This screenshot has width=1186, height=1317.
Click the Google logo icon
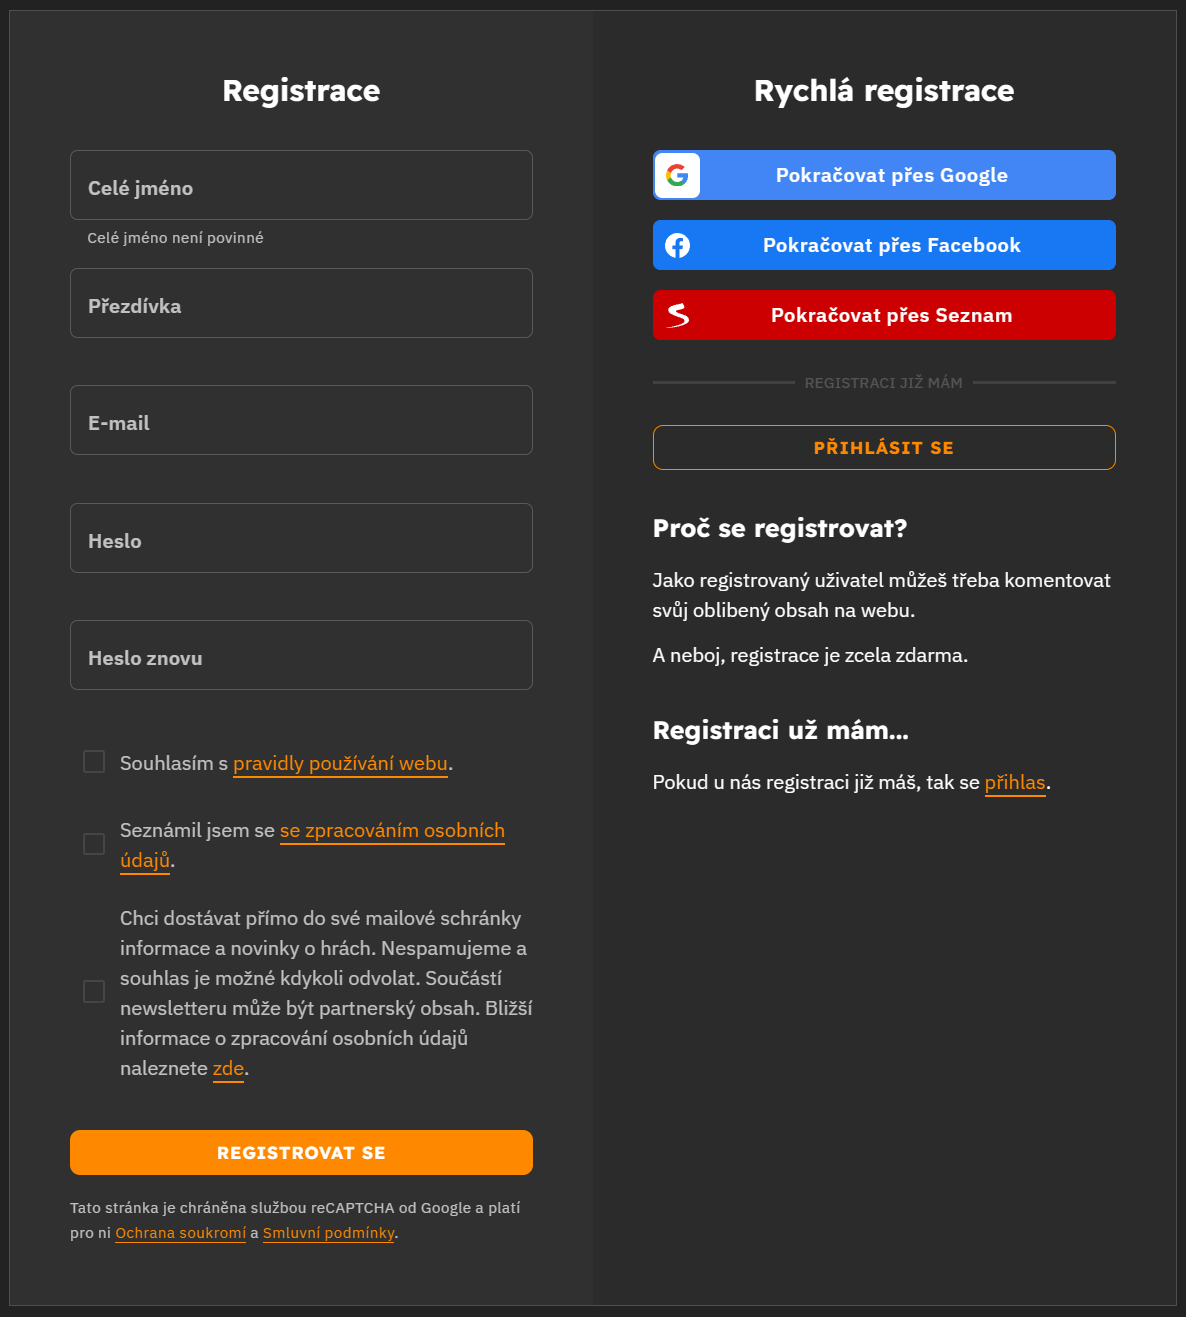pyautogui.click(x=677, y=175)
